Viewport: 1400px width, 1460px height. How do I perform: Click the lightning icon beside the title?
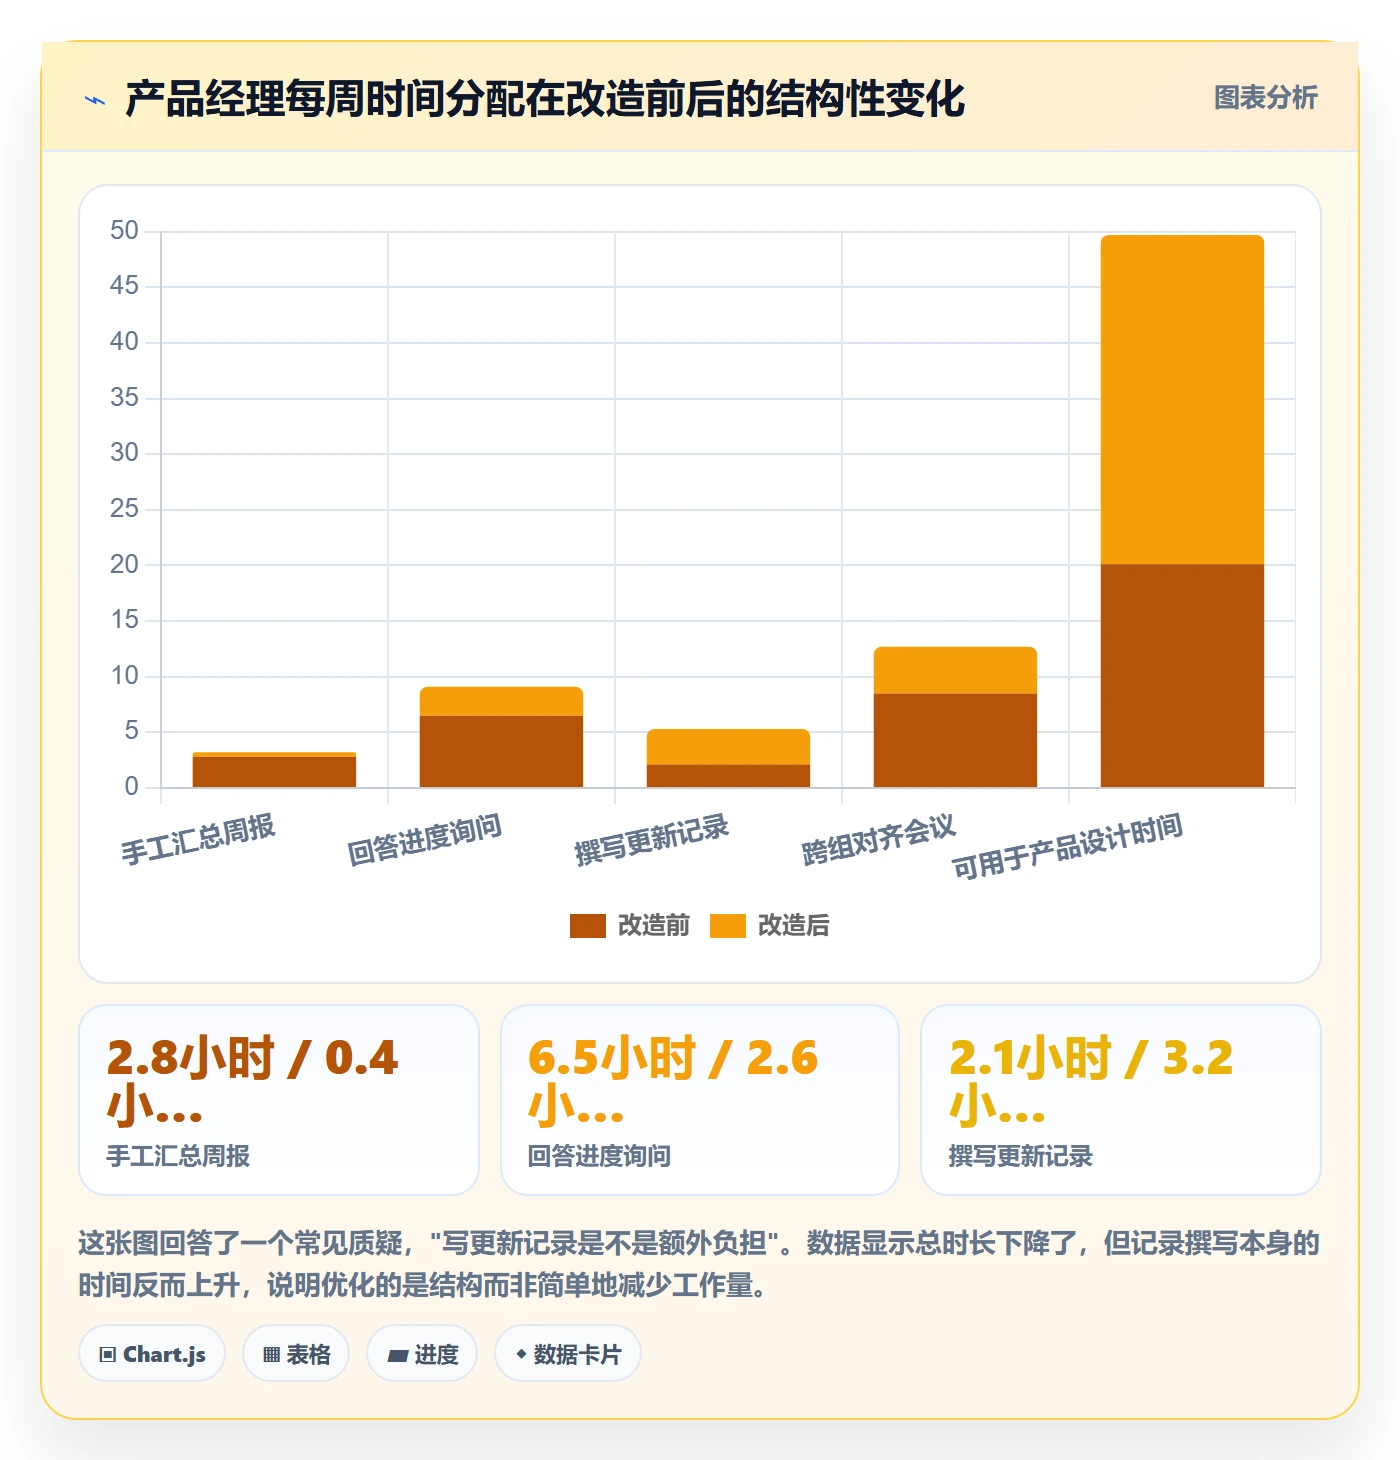click(x=95, y=100)
